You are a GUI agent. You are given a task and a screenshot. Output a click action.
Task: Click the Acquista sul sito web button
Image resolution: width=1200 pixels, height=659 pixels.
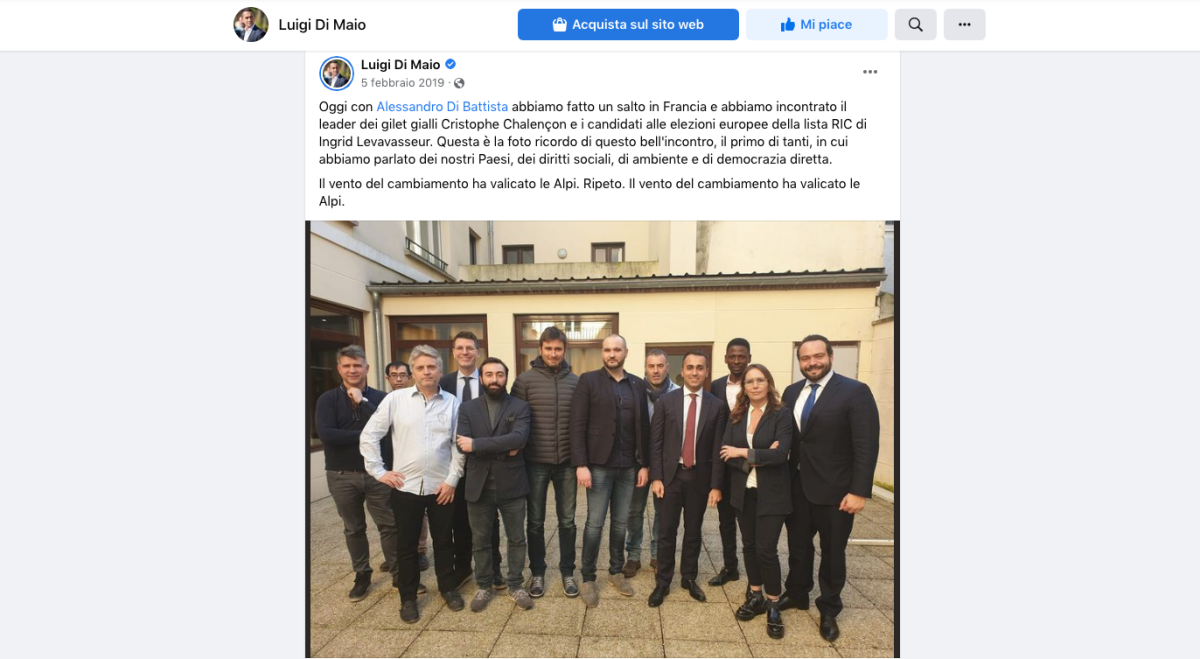coord(628,25)
